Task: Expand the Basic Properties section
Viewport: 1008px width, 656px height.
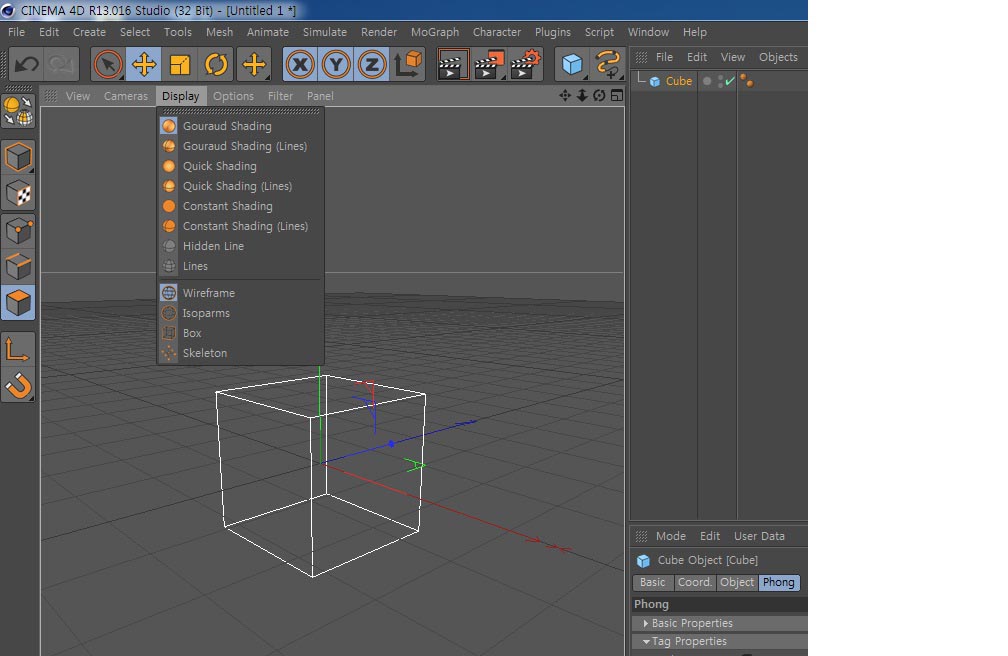Action: pyautogui.click(x=692, y=623)
